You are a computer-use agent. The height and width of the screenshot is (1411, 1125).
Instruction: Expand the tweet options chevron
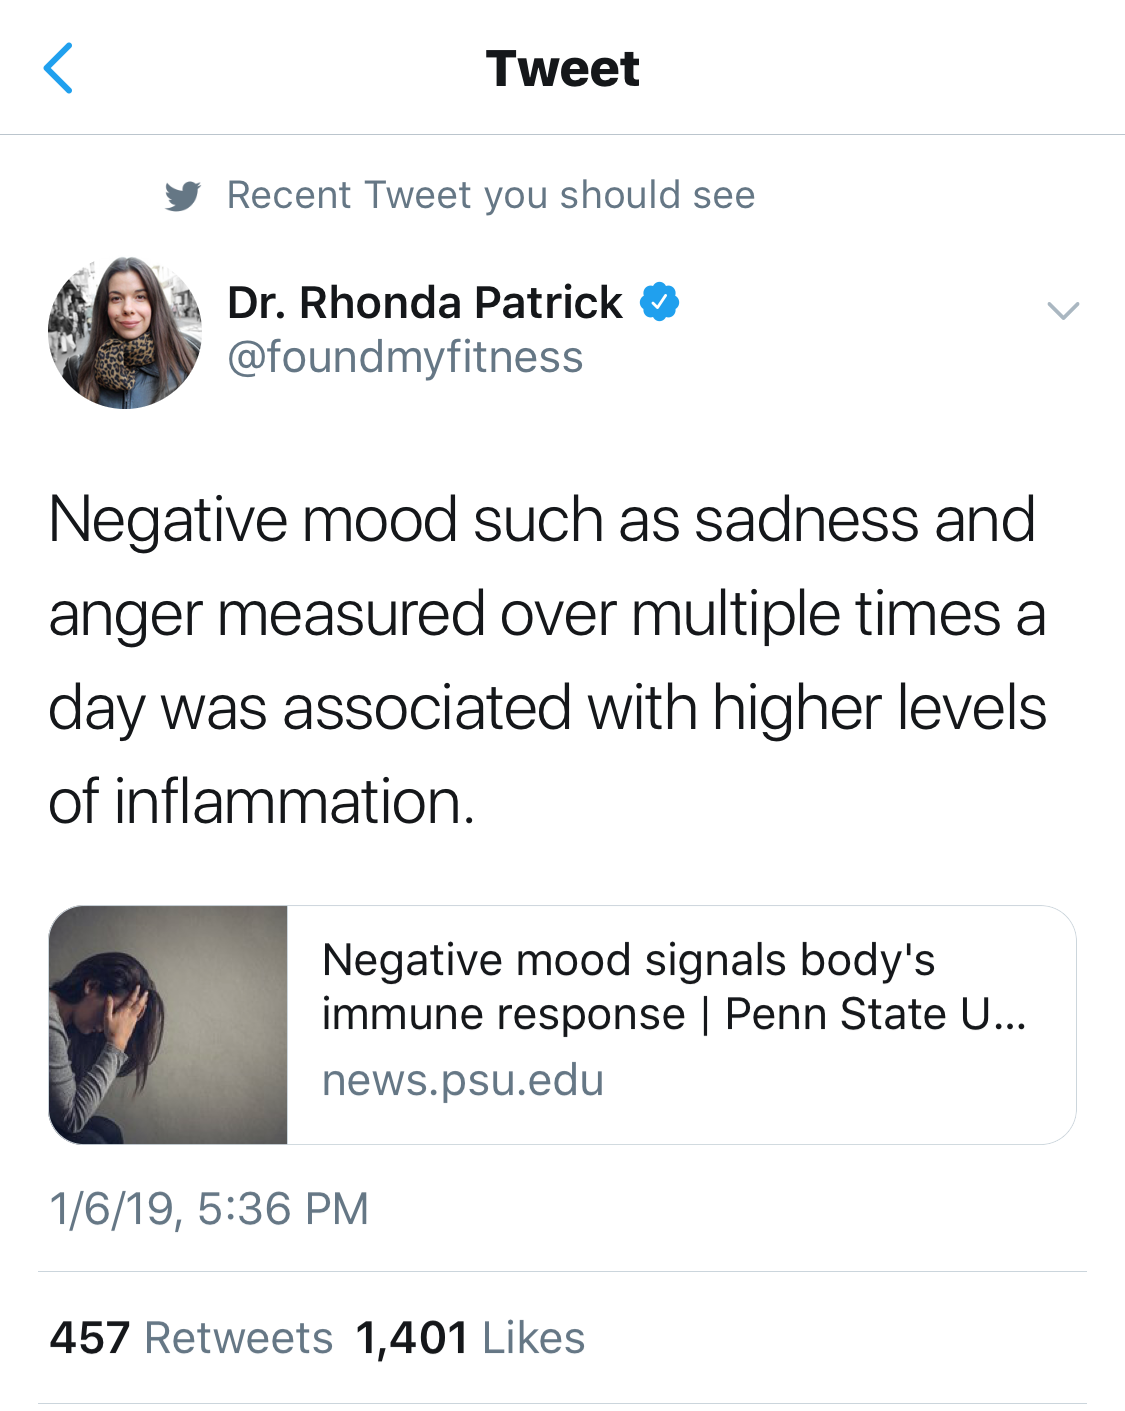pos(1062,310)
